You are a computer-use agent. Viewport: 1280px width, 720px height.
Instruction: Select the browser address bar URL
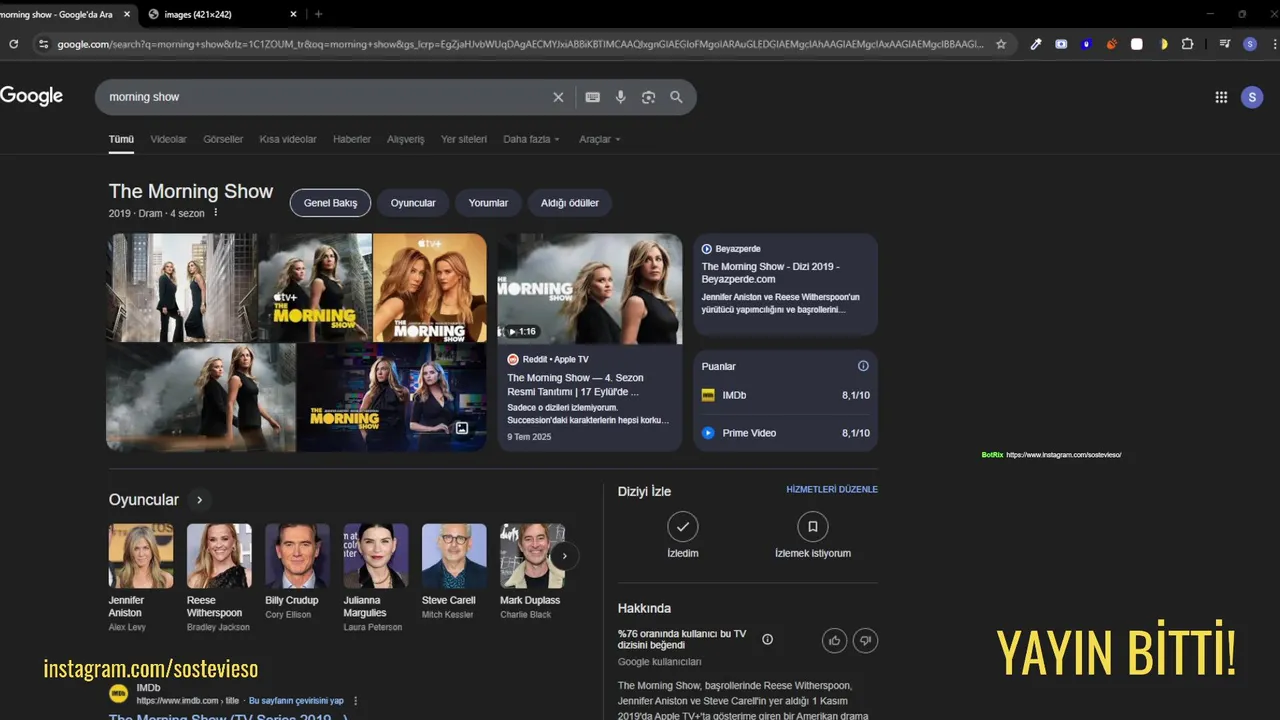520,44
